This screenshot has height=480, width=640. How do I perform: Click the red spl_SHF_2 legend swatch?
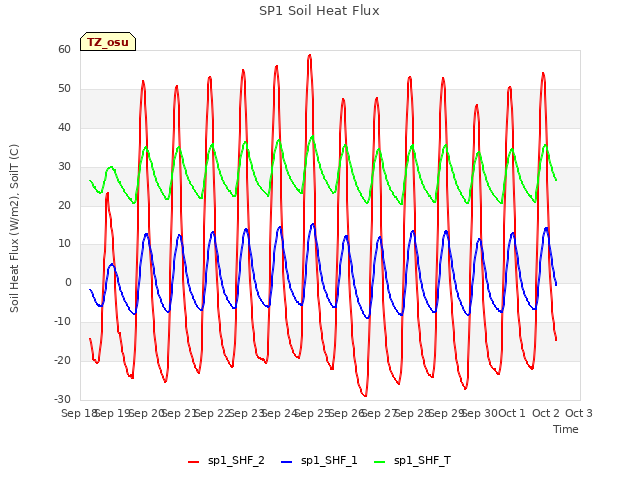click(193, 462)
